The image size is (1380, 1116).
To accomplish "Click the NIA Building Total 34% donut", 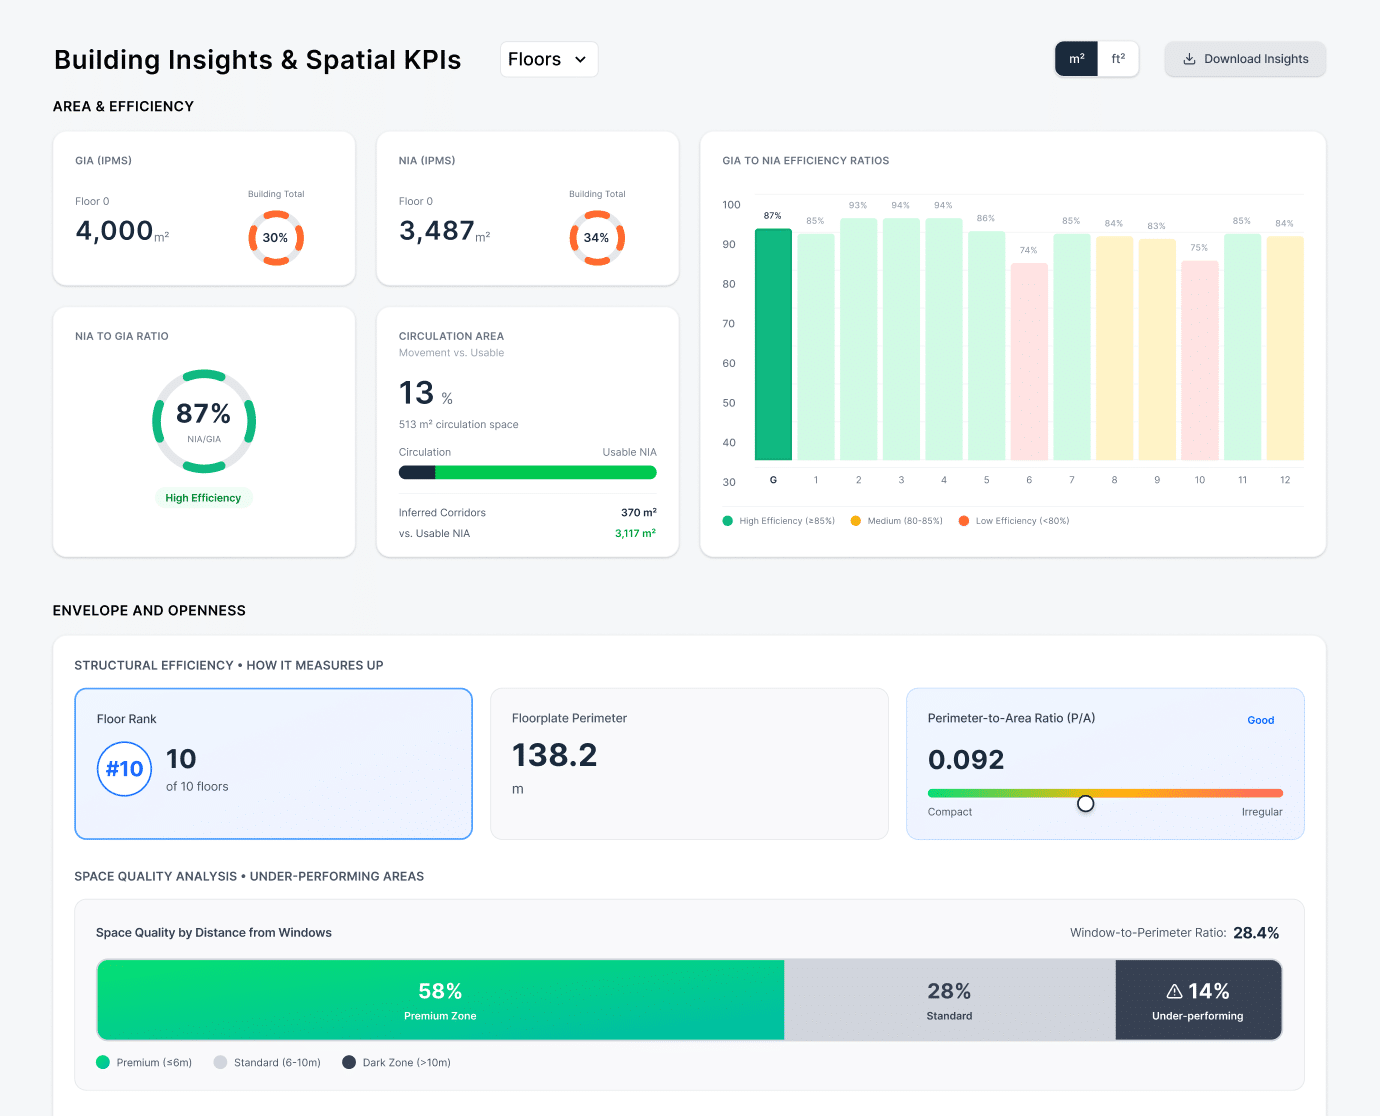I will pos(597,238).
